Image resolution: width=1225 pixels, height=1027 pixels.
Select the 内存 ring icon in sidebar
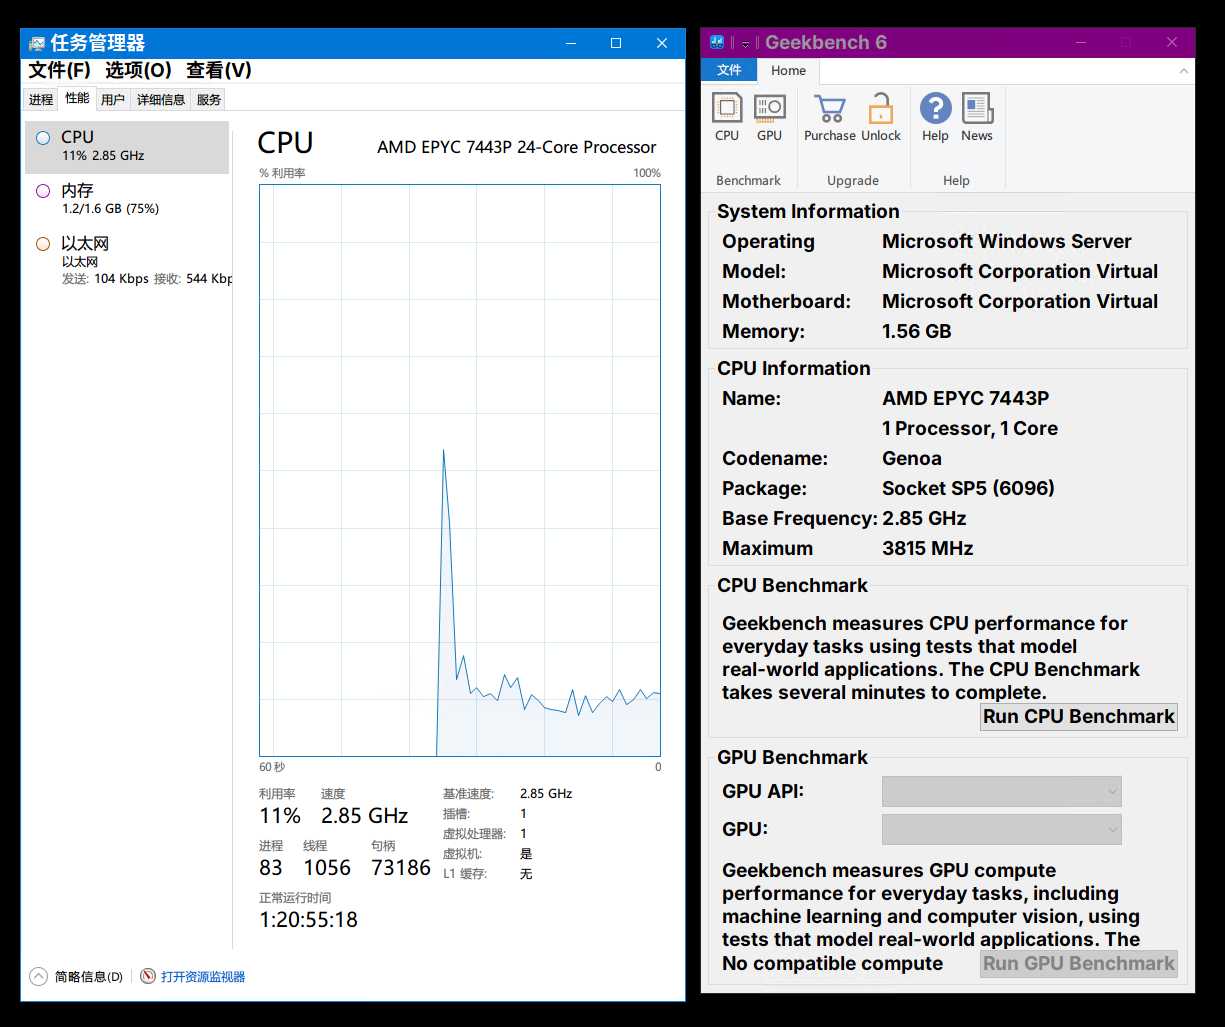click(43, 191)
